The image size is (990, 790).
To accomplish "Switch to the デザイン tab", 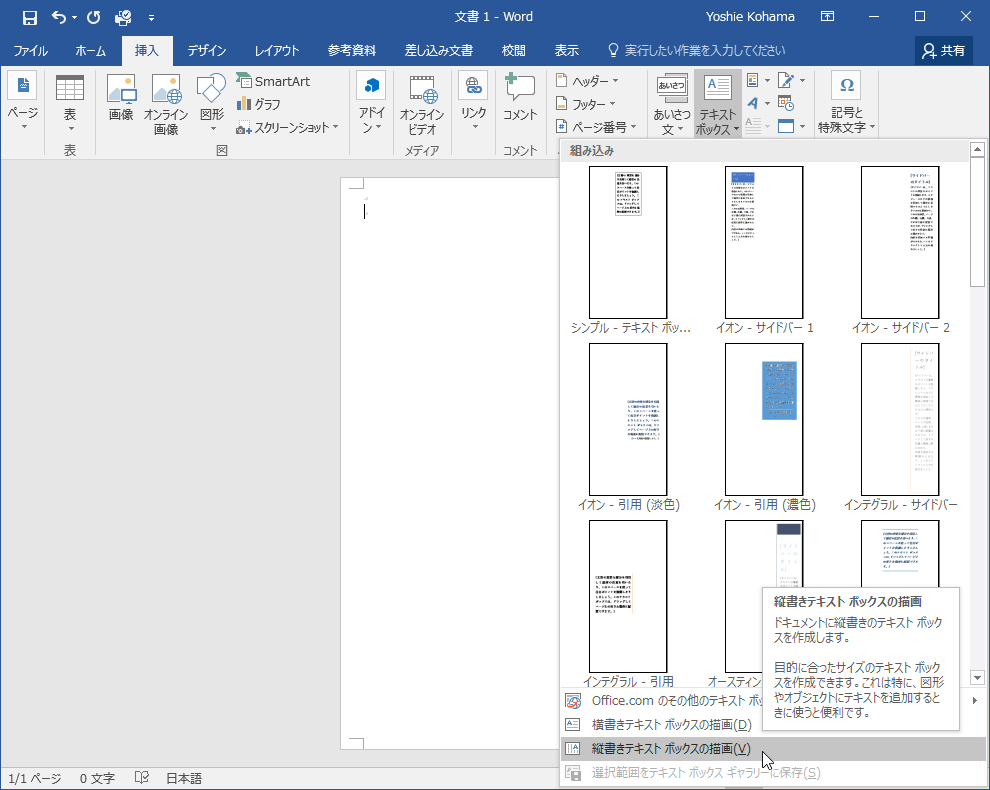I will click(207, 51).
